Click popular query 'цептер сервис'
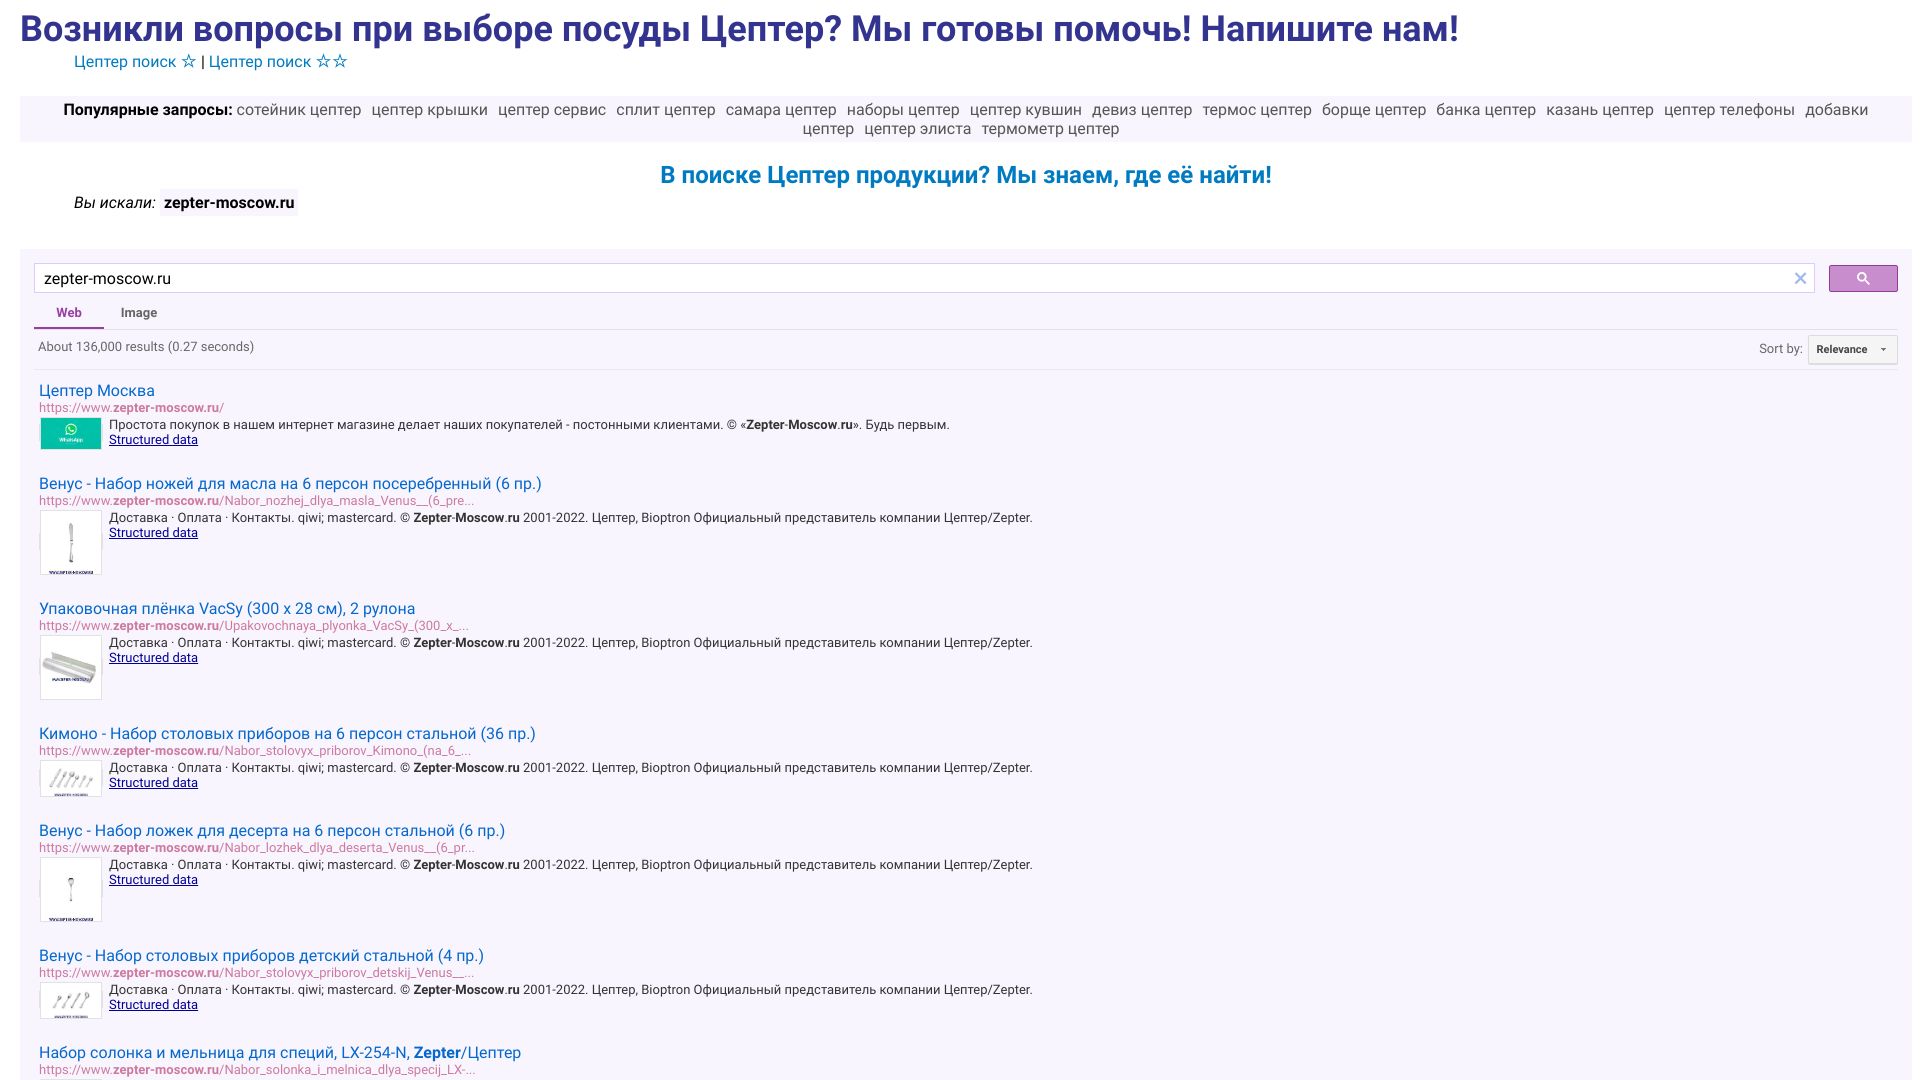This screenshot has height=1080, width=1920. click(552, 110)
